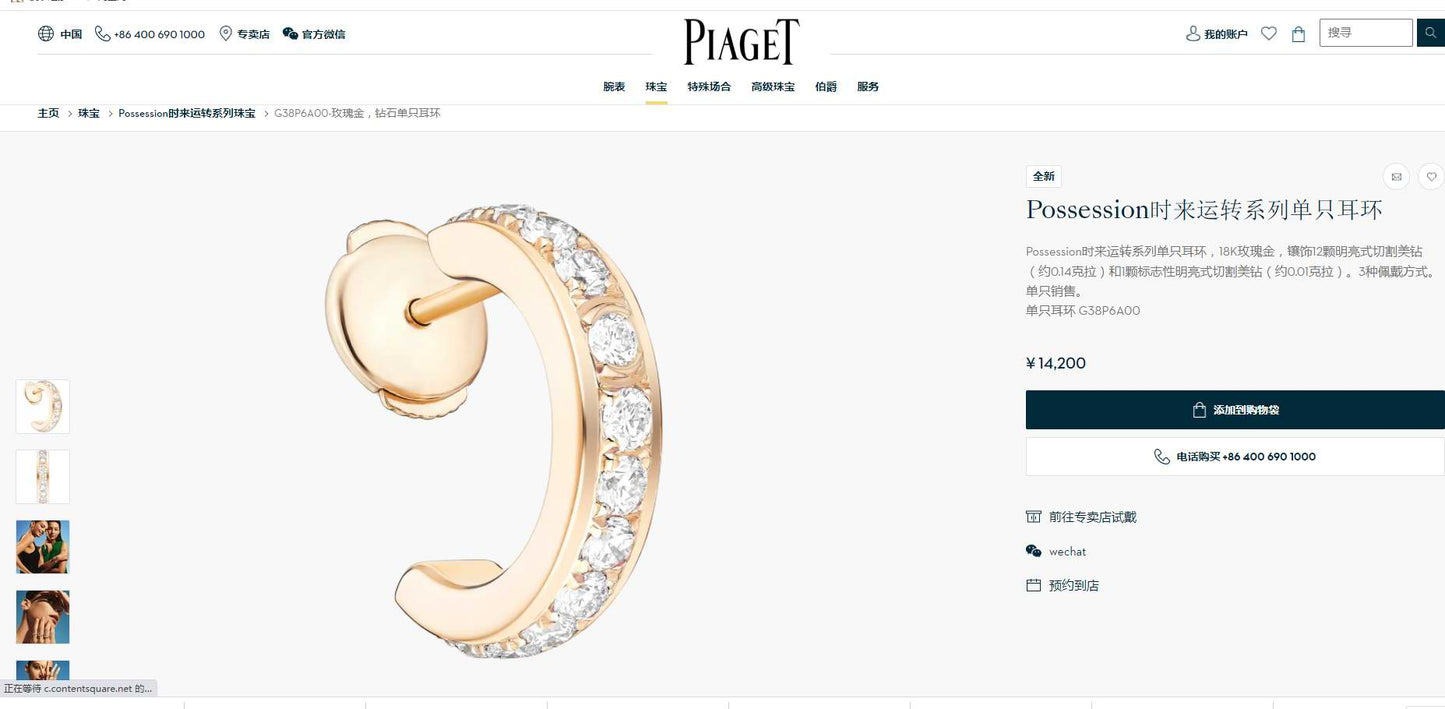Go to the Possession时来运转系列珠宝 breadcrumb
1445x709 pixels.
click(x=187, y=114)
